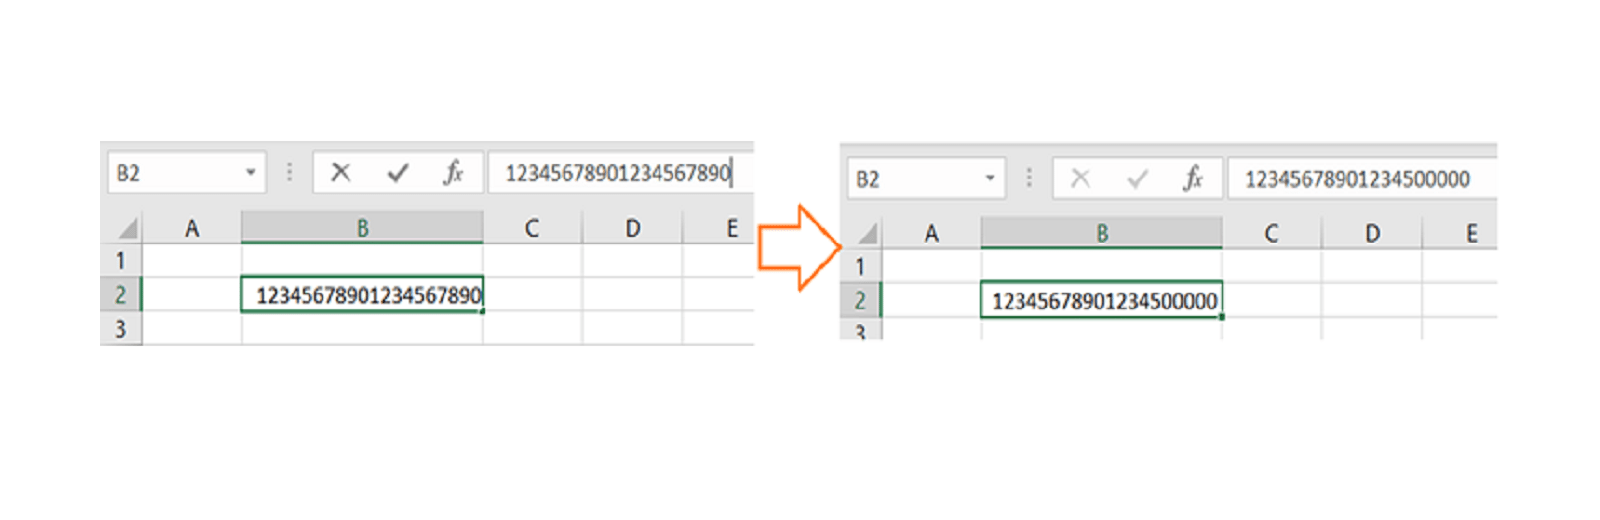Select column B header above 12345678901234567890
The height and width of the screenshot is (520, 1600).
coord(362,229)
